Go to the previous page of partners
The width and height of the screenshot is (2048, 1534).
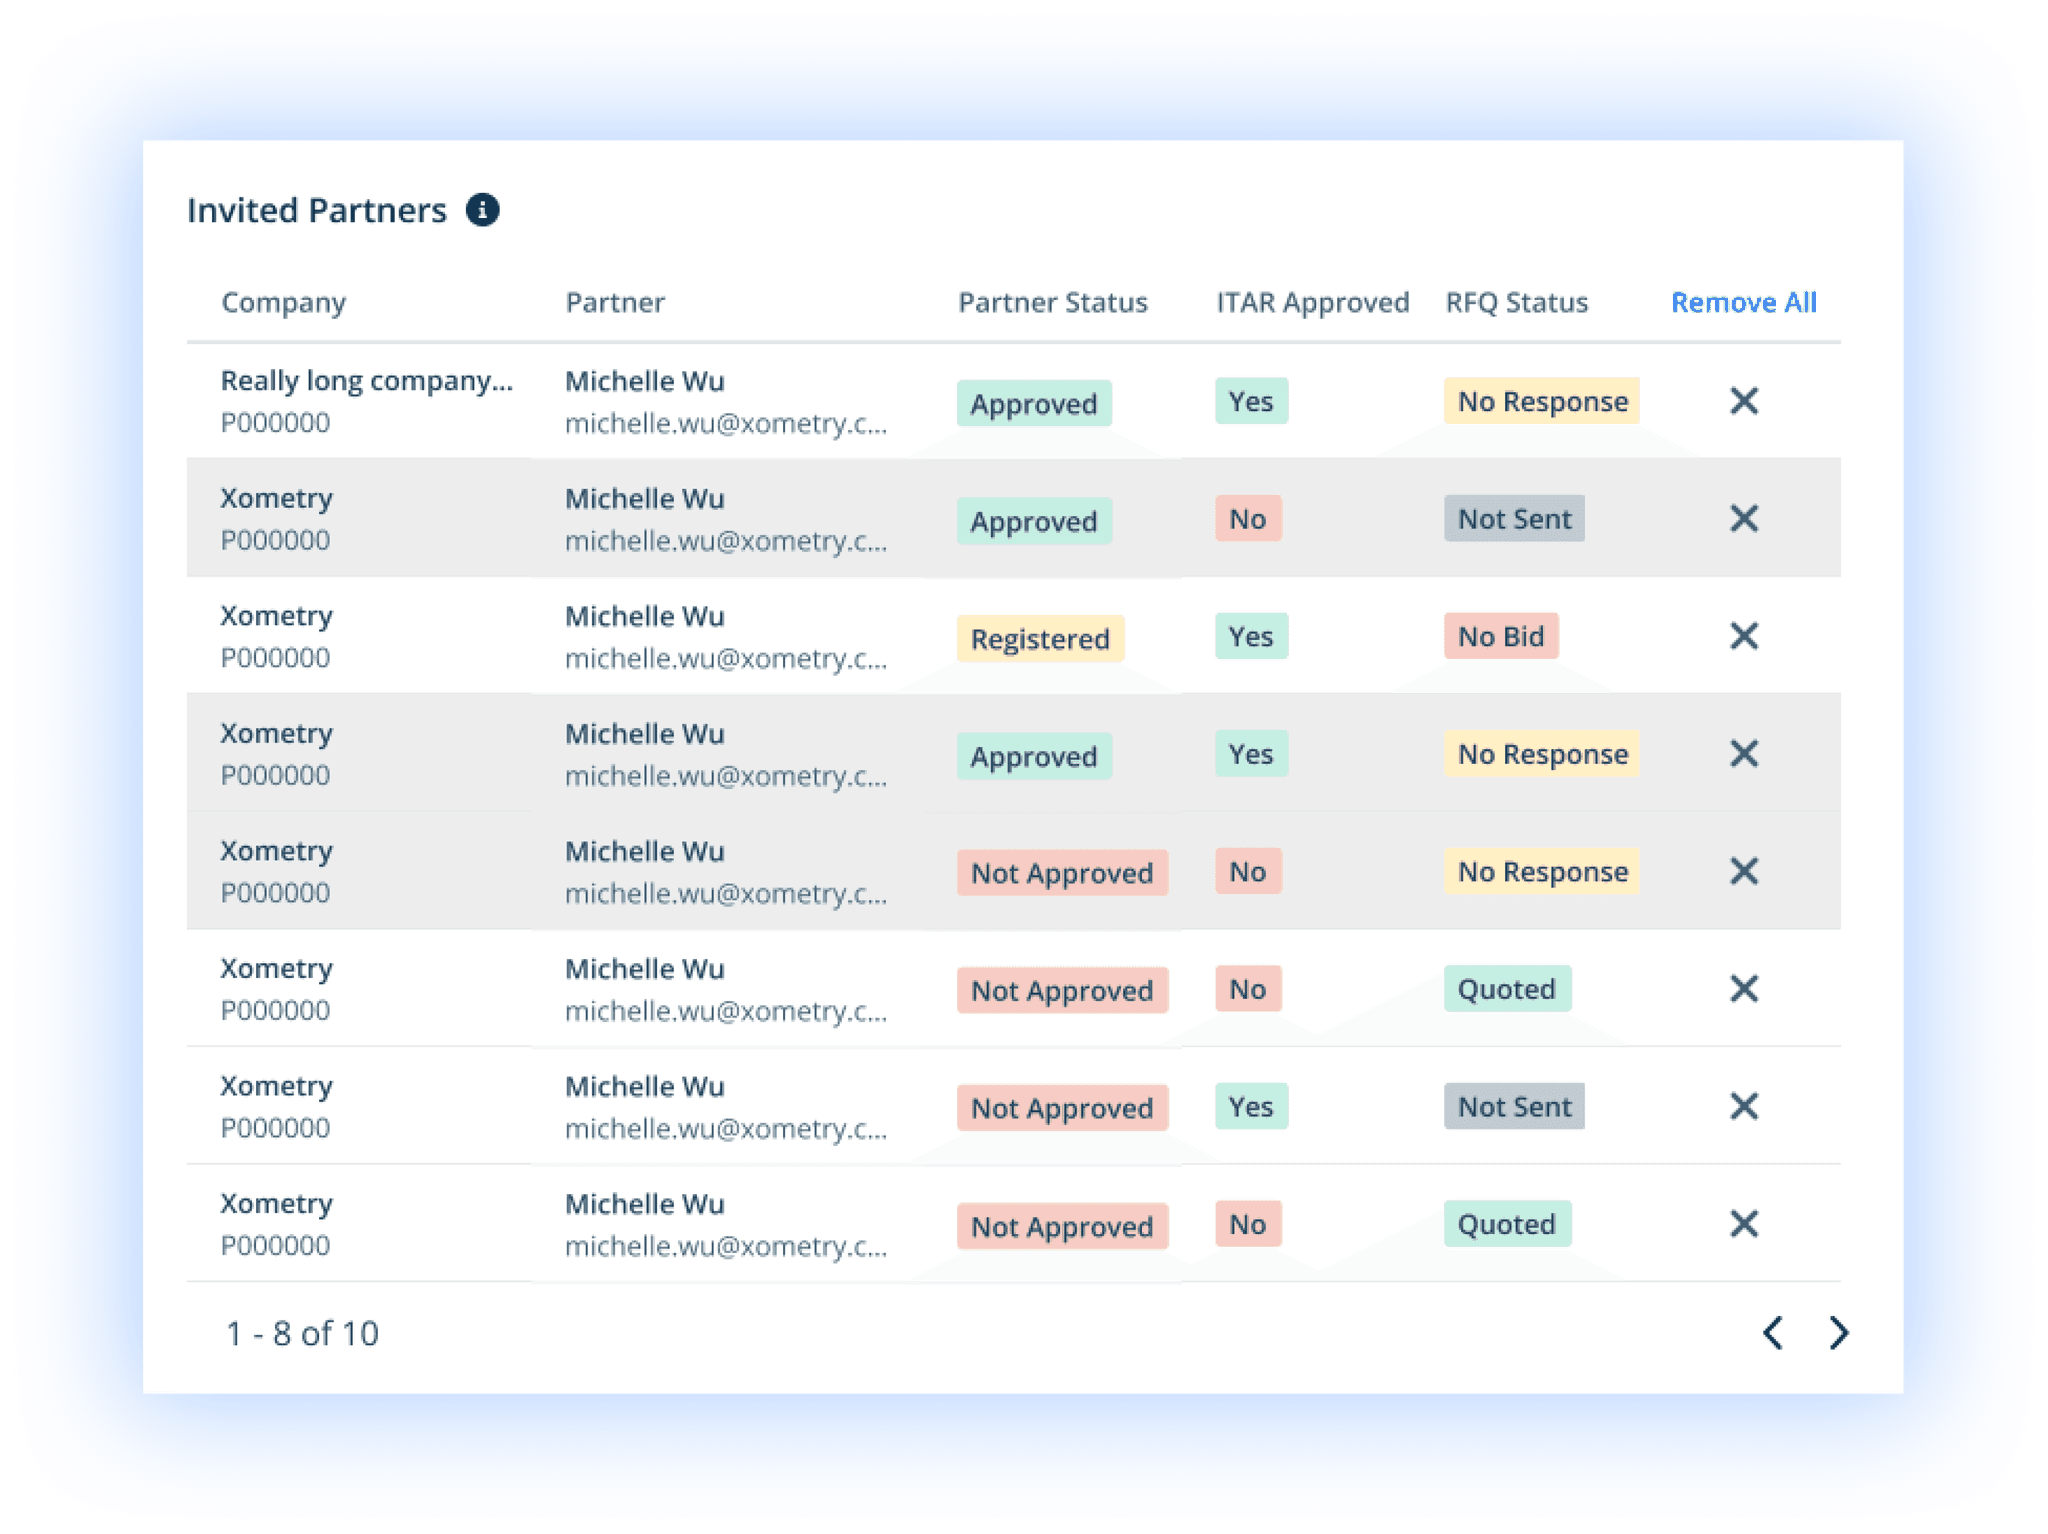point(1773,1333)
